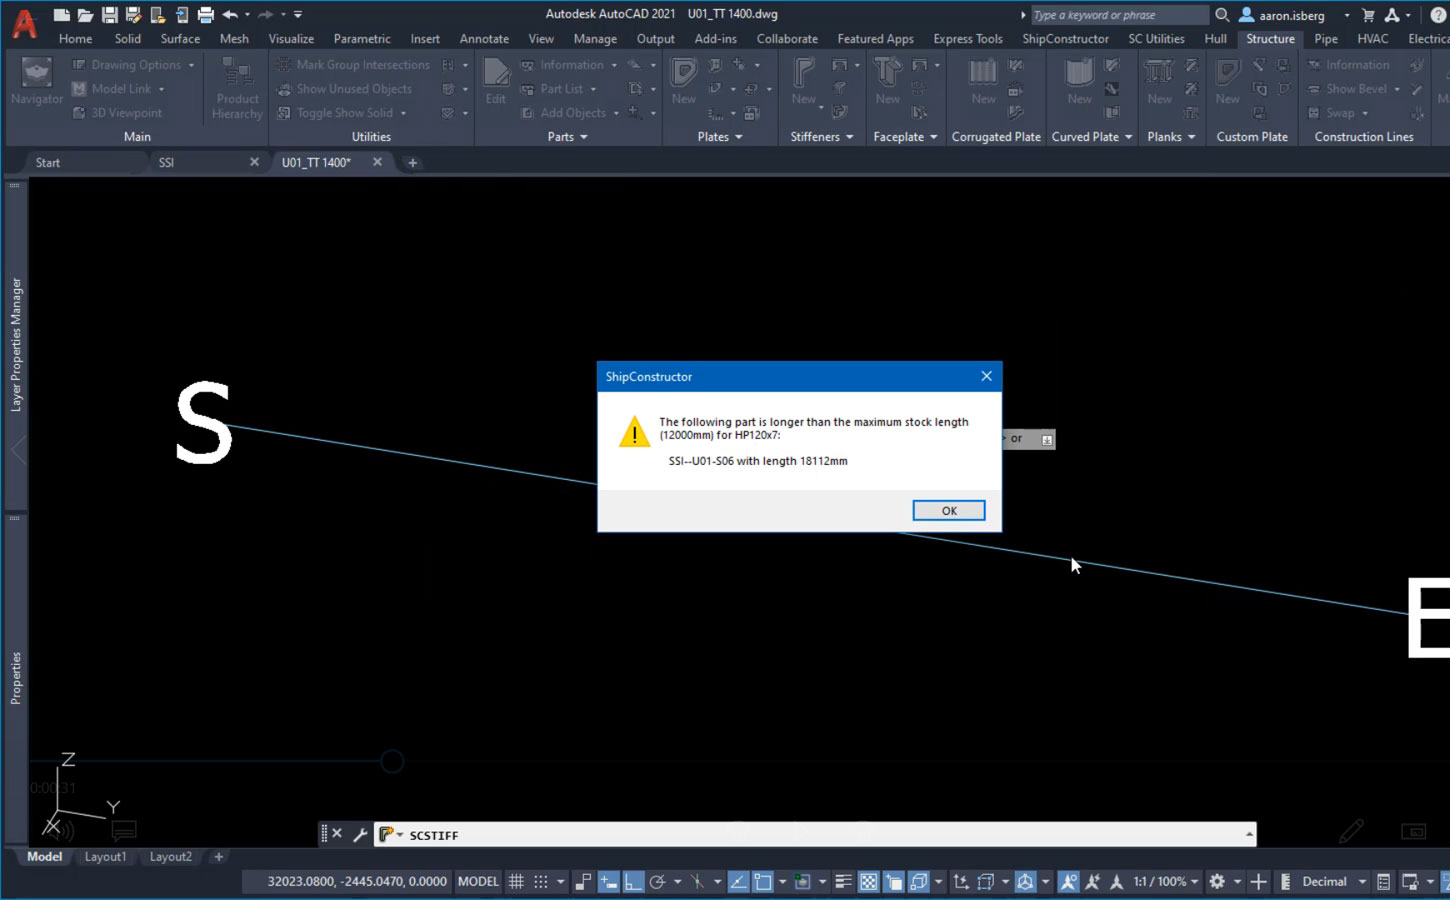Click the SCSTIFF command line input
The width and height of the screenshot is (1450, 900).
point(815,834)
